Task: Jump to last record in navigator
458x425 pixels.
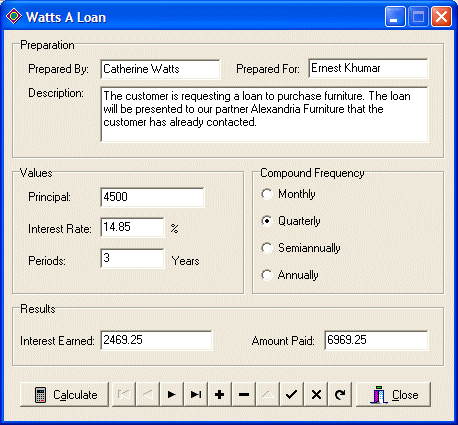Action: click(x=196, y=395)
